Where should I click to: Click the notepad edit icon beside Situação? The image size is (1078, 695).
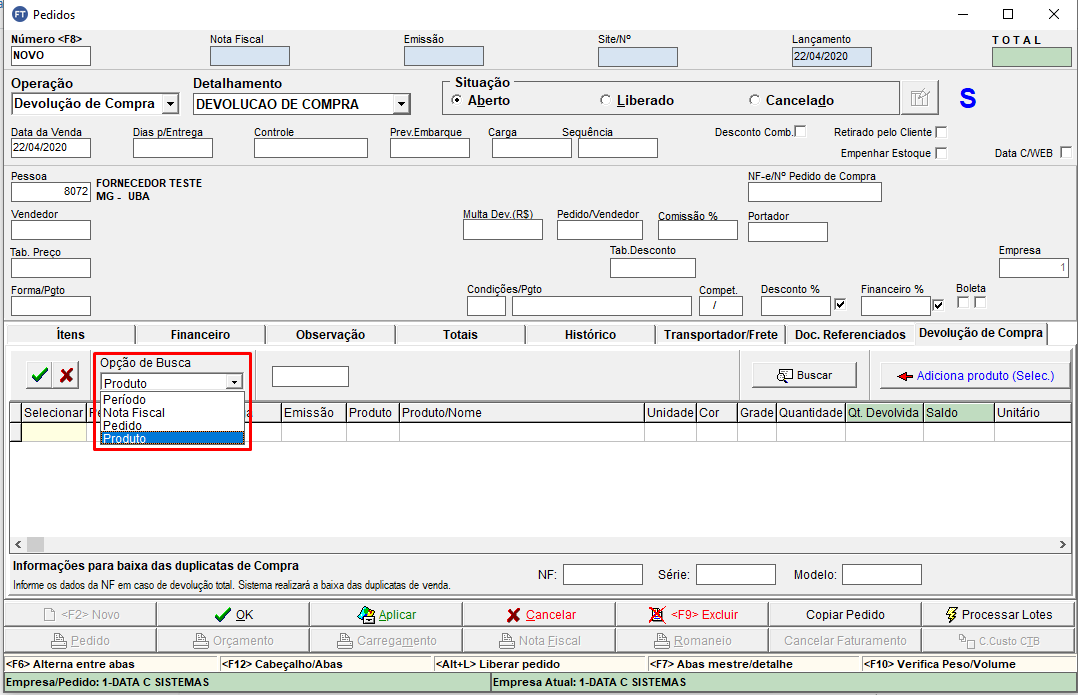point(919,99)
